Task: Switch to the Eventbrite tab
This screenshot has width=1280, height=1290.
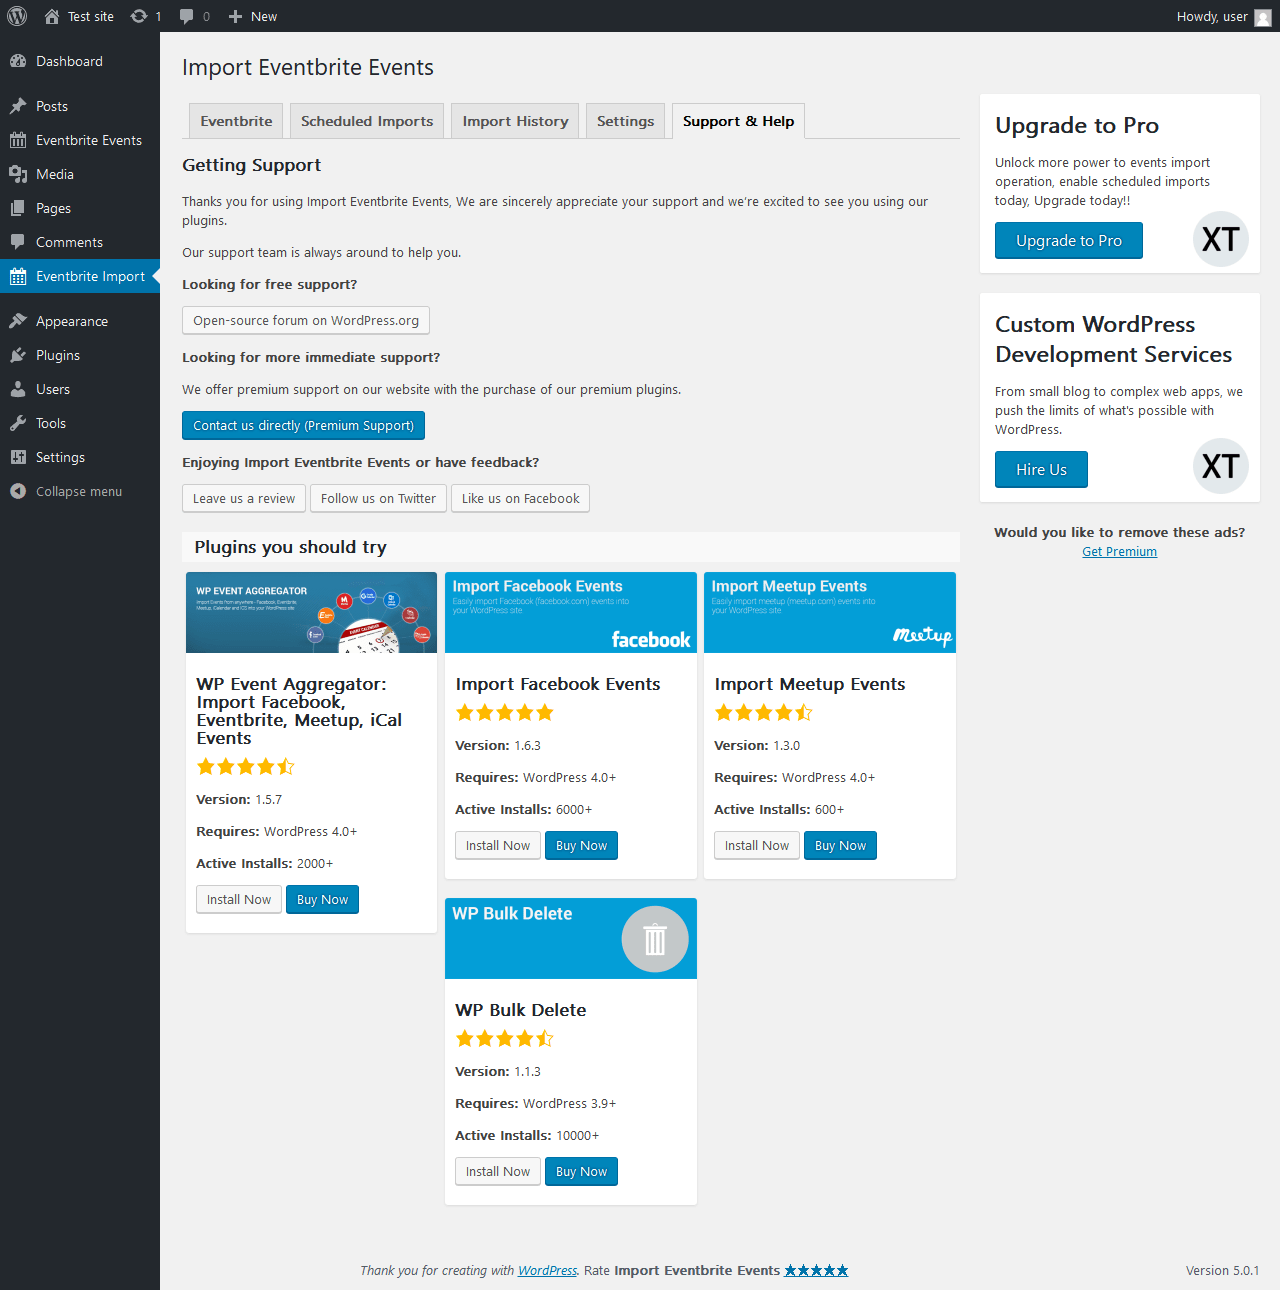Action: click(x=236, y=121)
